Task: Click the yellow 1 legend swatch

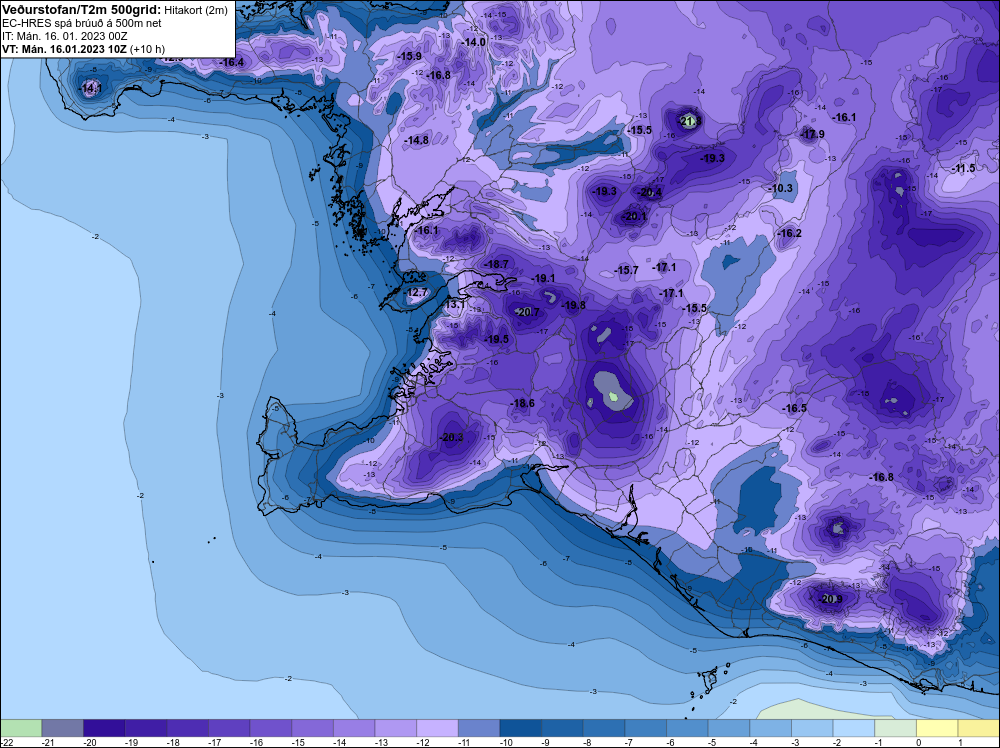Action: tap(979, 728)
